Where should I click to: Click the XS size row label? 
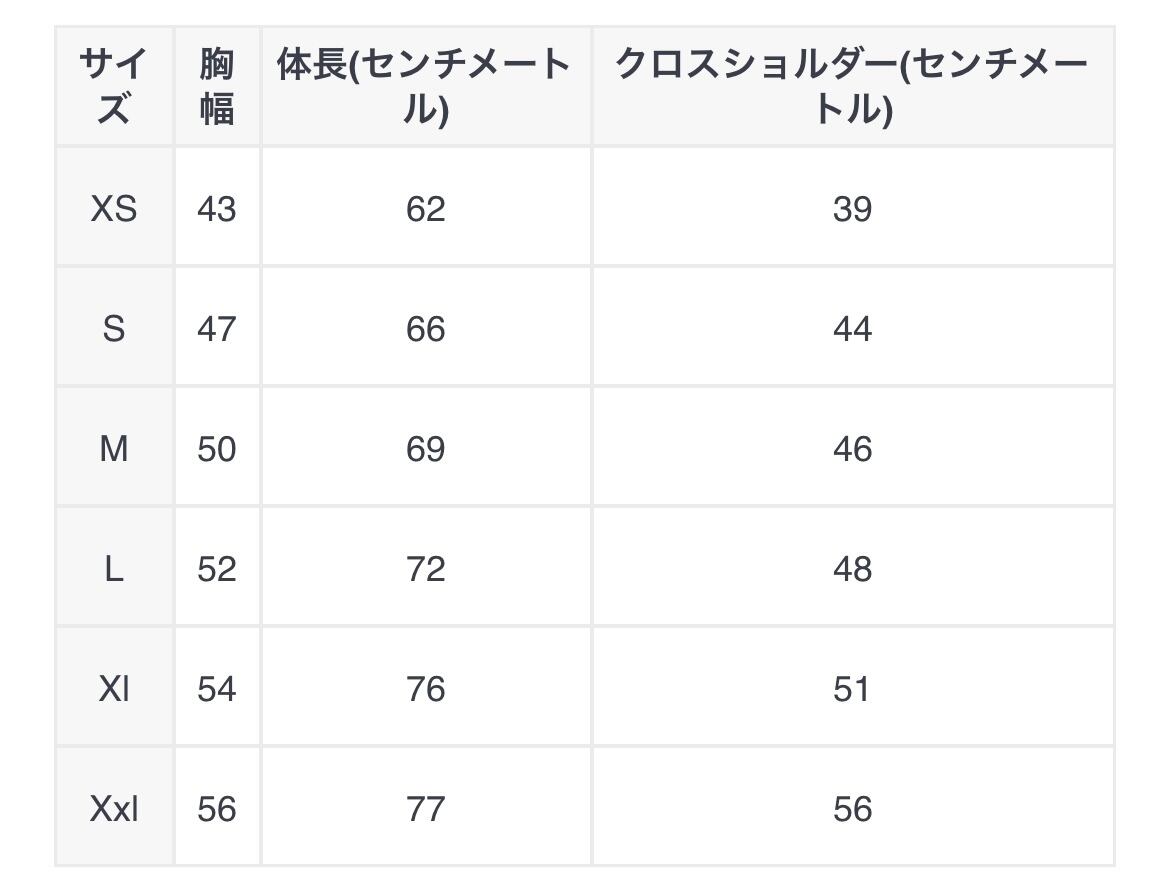pyautogui.click(x=114, y=209)
